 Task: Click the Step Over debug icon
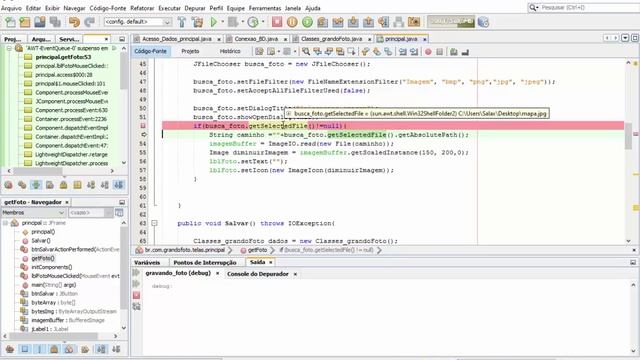[322, 22]
